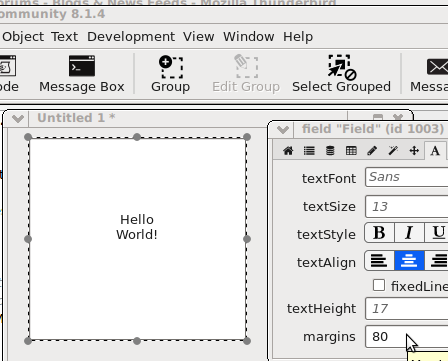Open inspector Position move-arrows tab
448x361 pixels.
414,151
